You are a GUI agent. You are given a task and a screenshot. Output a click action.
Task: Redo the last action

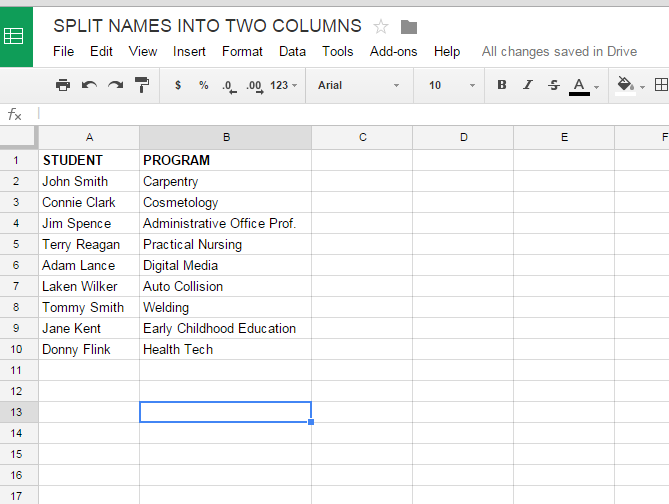[x=115, y=85]
